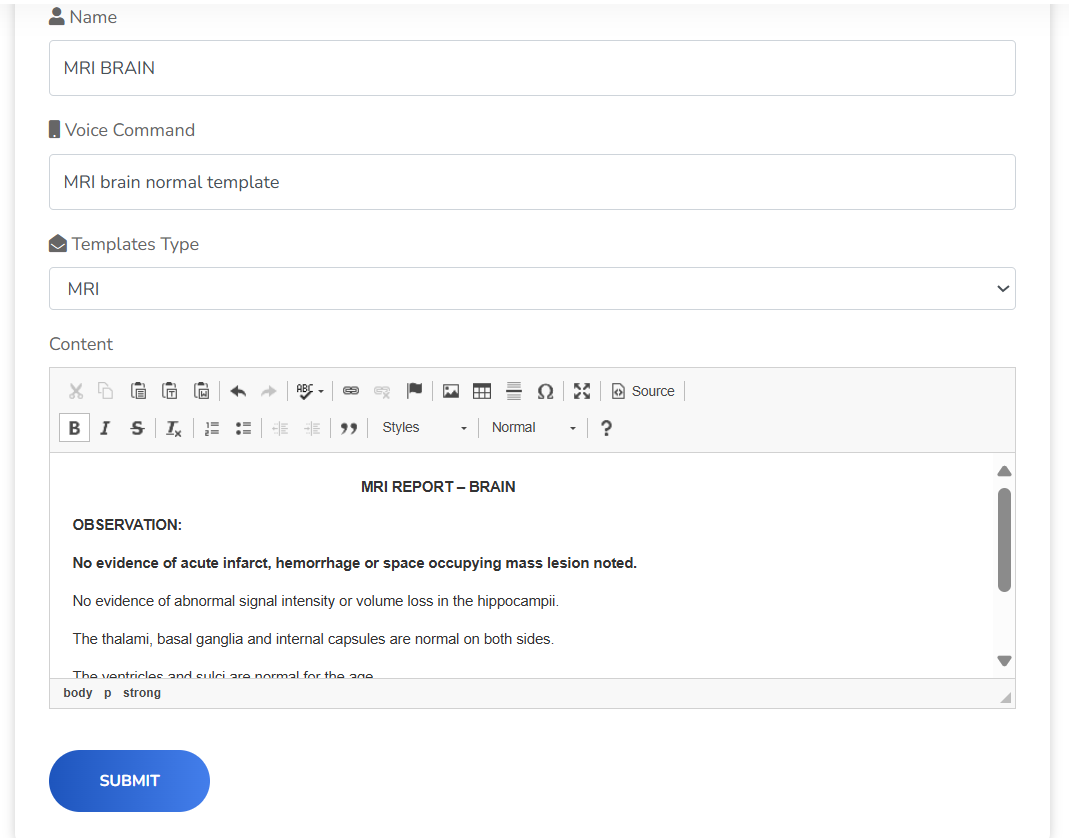Viewport: 1069px width, 838px height.
Task: Toggle italic text formatting
Action: (105, 428)
